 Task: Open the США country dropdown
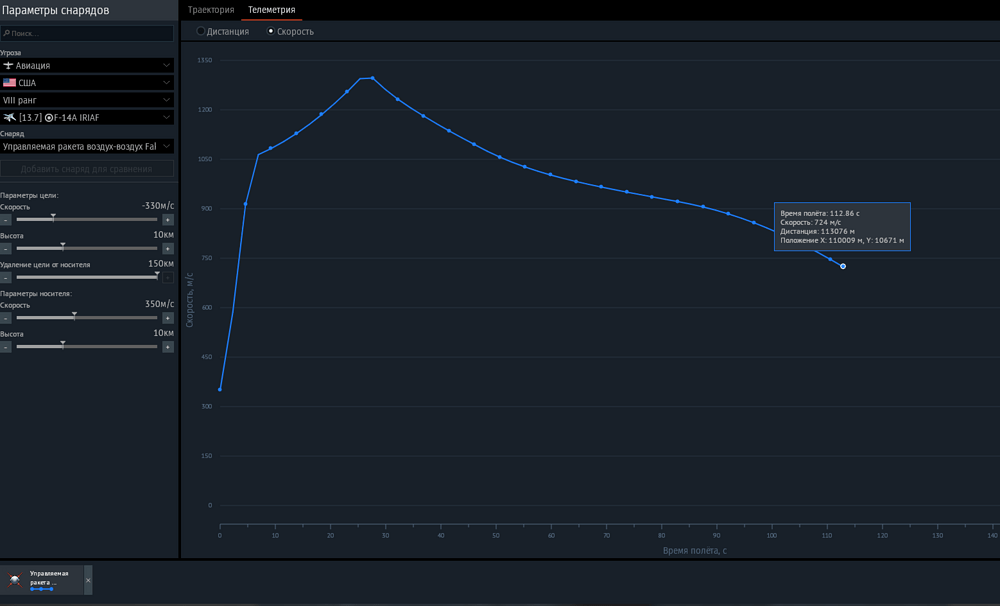[87, 82]
